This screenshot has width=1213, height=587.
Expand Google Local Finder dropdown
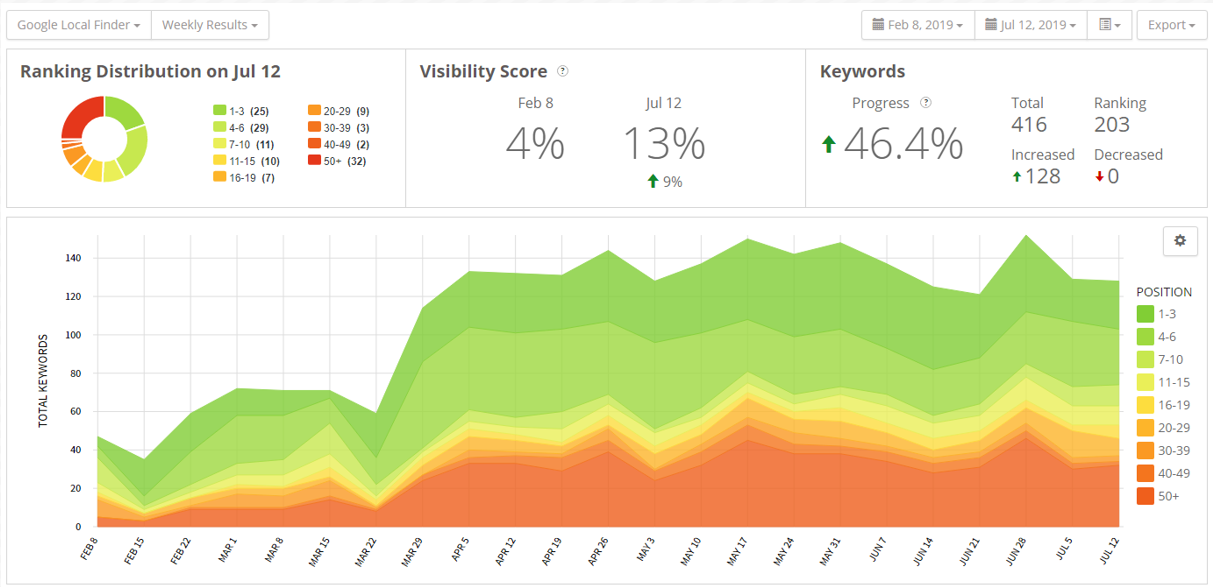(x=79, y=25)
